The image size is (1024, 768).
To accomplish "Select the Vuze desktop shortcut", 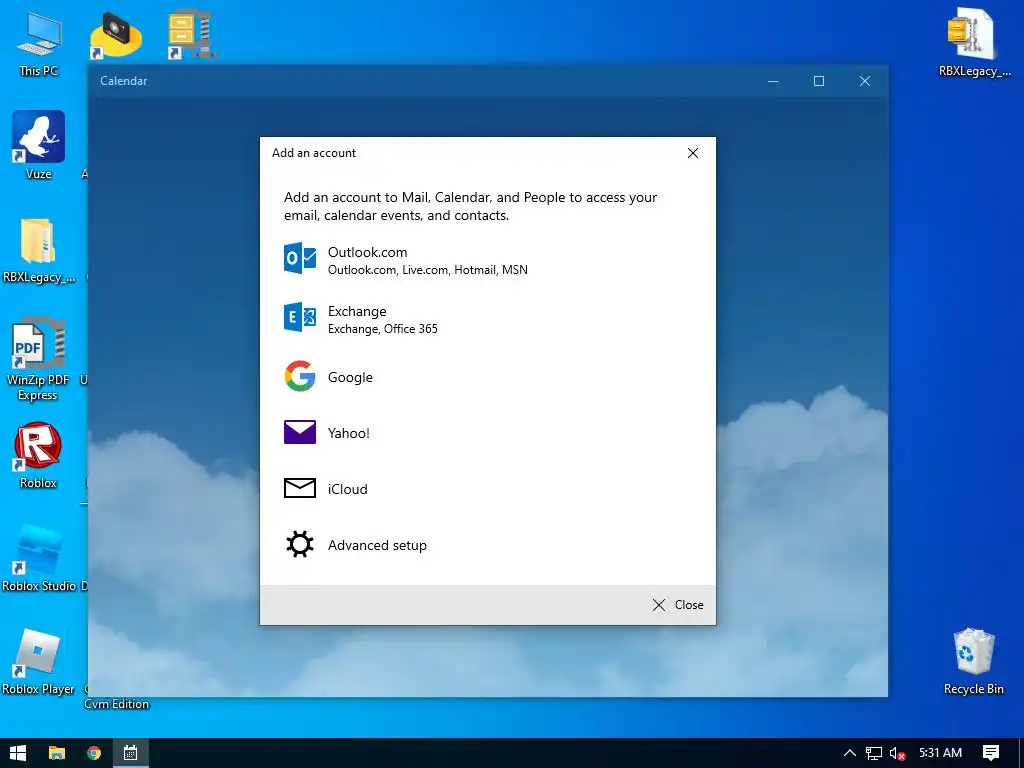I will click(x=39, y=145).
